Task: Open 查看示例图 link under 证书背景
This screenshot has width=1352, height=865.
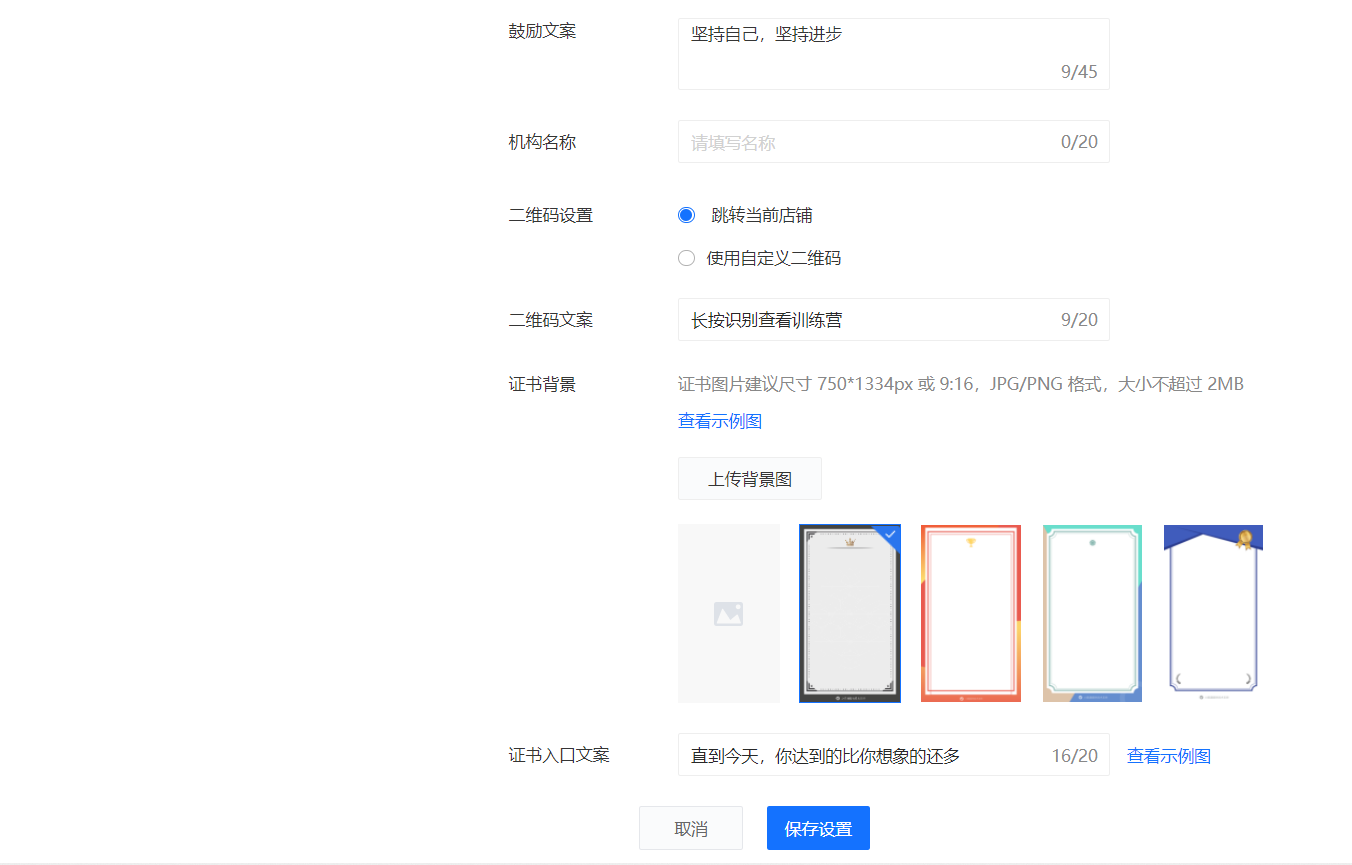Action: point(720,421)
